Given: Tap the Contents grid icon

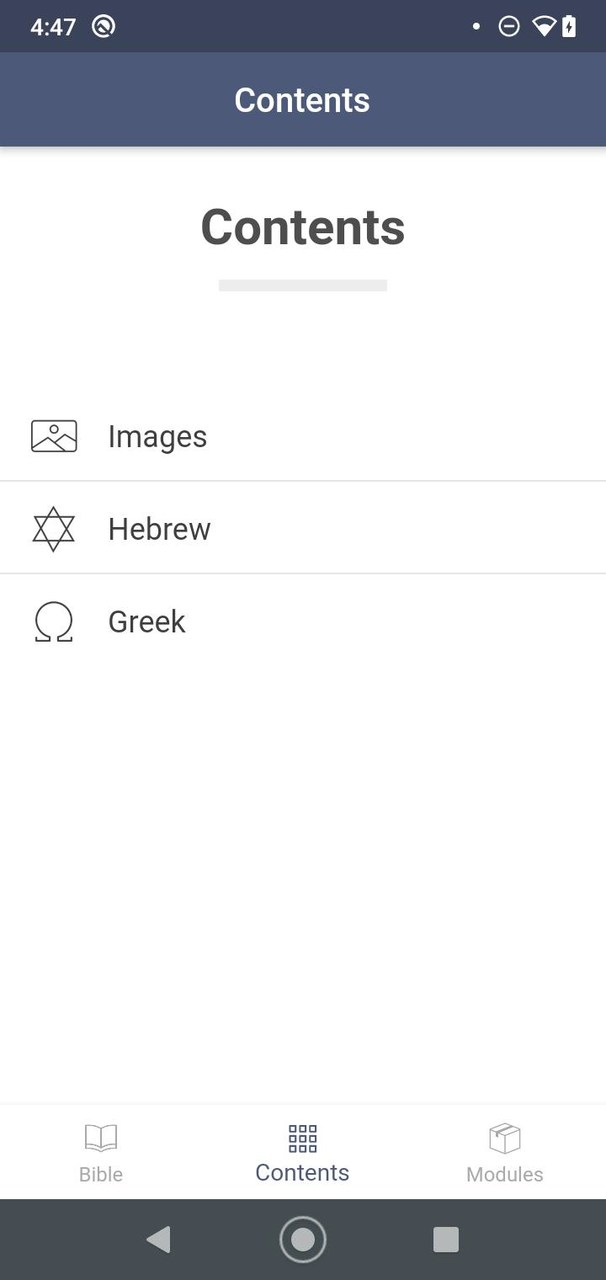Looking at the screenshot, I should coord(302,1138).
